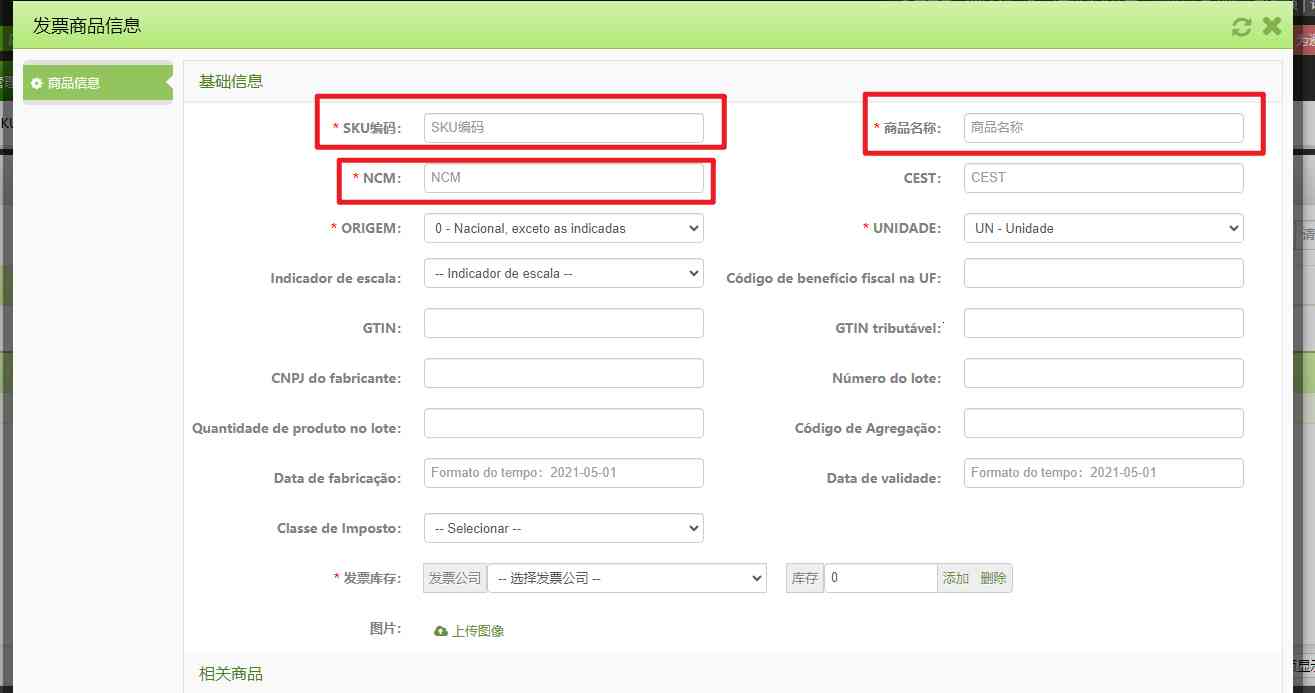
Task: Open the UNIDADE dropdown
Action: [1103, 228]
